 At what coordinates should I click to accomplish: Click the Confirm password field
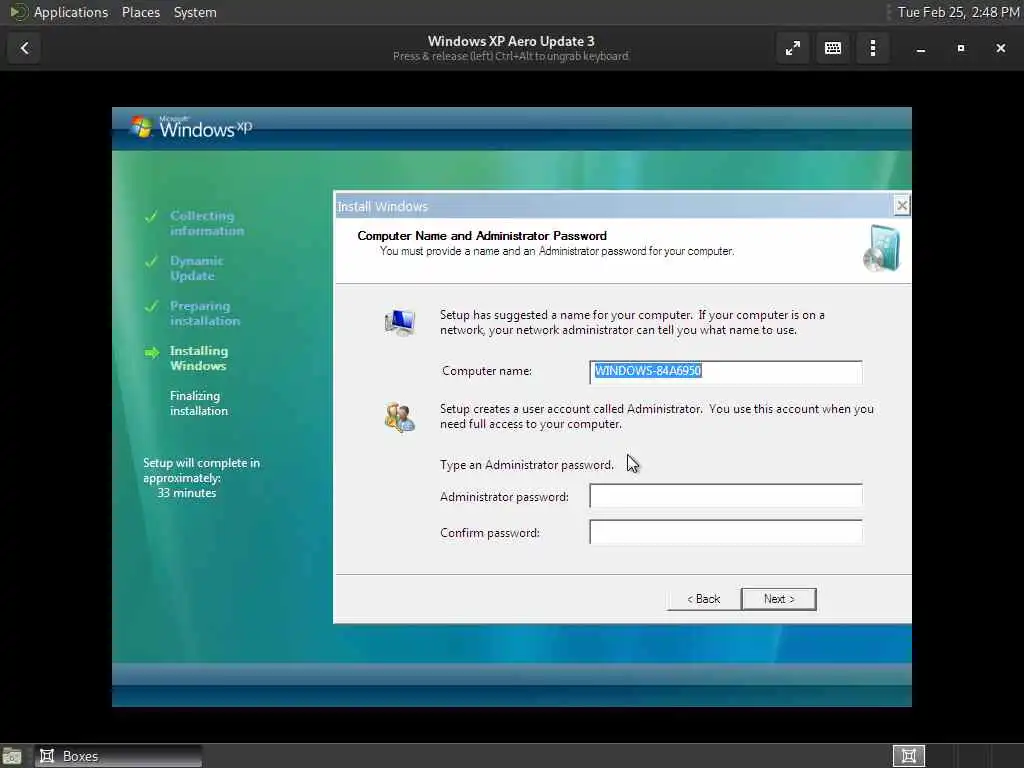pyautogui.click(x=726, y=532)
